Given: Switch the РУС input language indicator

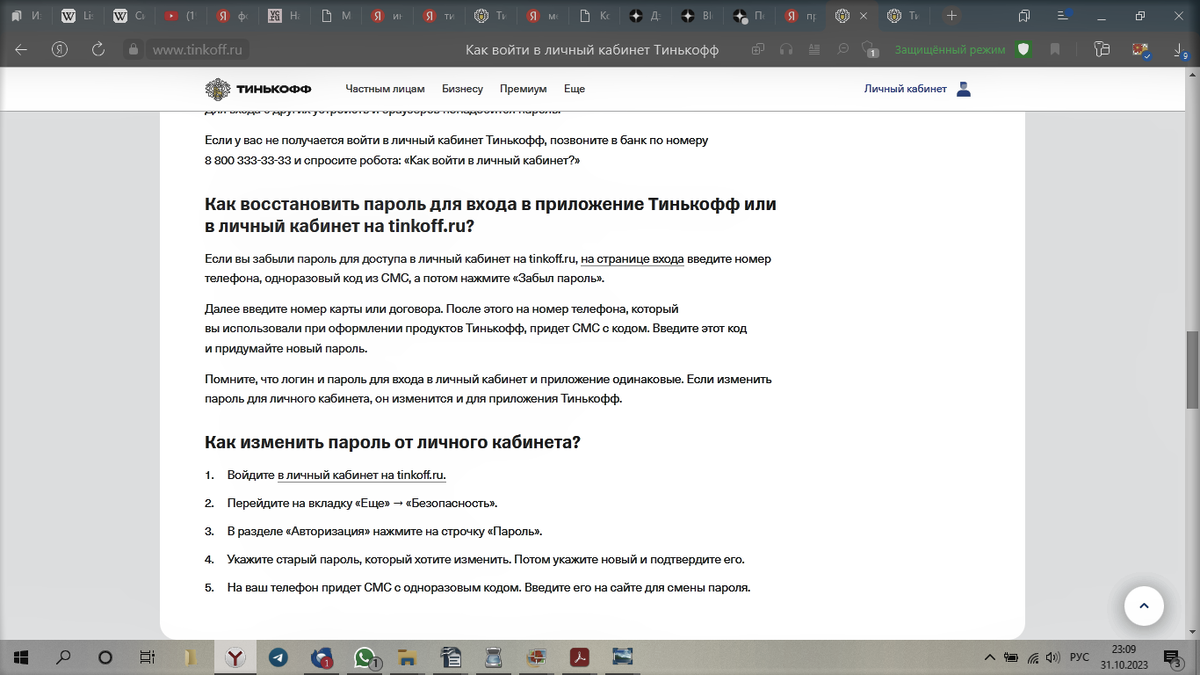Looking at the screenshot, I should 1080,657.
